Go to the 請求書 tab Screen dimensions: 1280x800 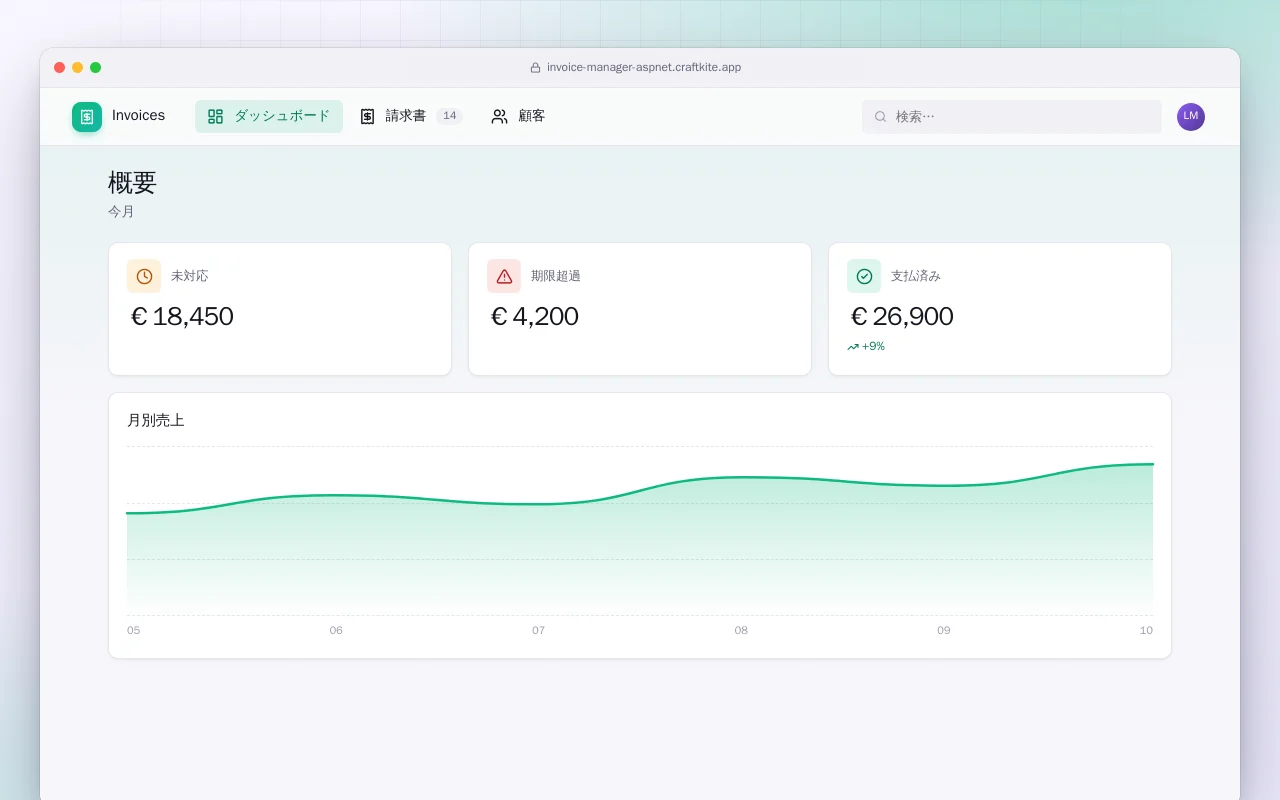411,116
